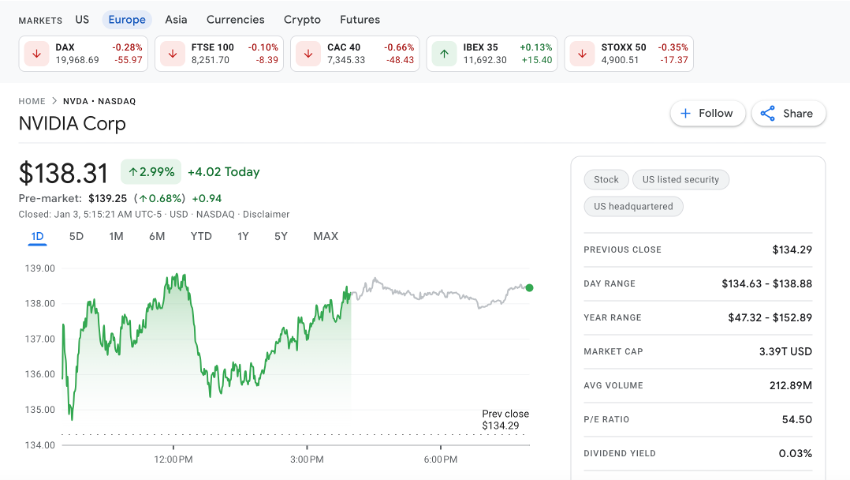Open the Disclaimer link
The image size is (850, 480).
point(266,214)
